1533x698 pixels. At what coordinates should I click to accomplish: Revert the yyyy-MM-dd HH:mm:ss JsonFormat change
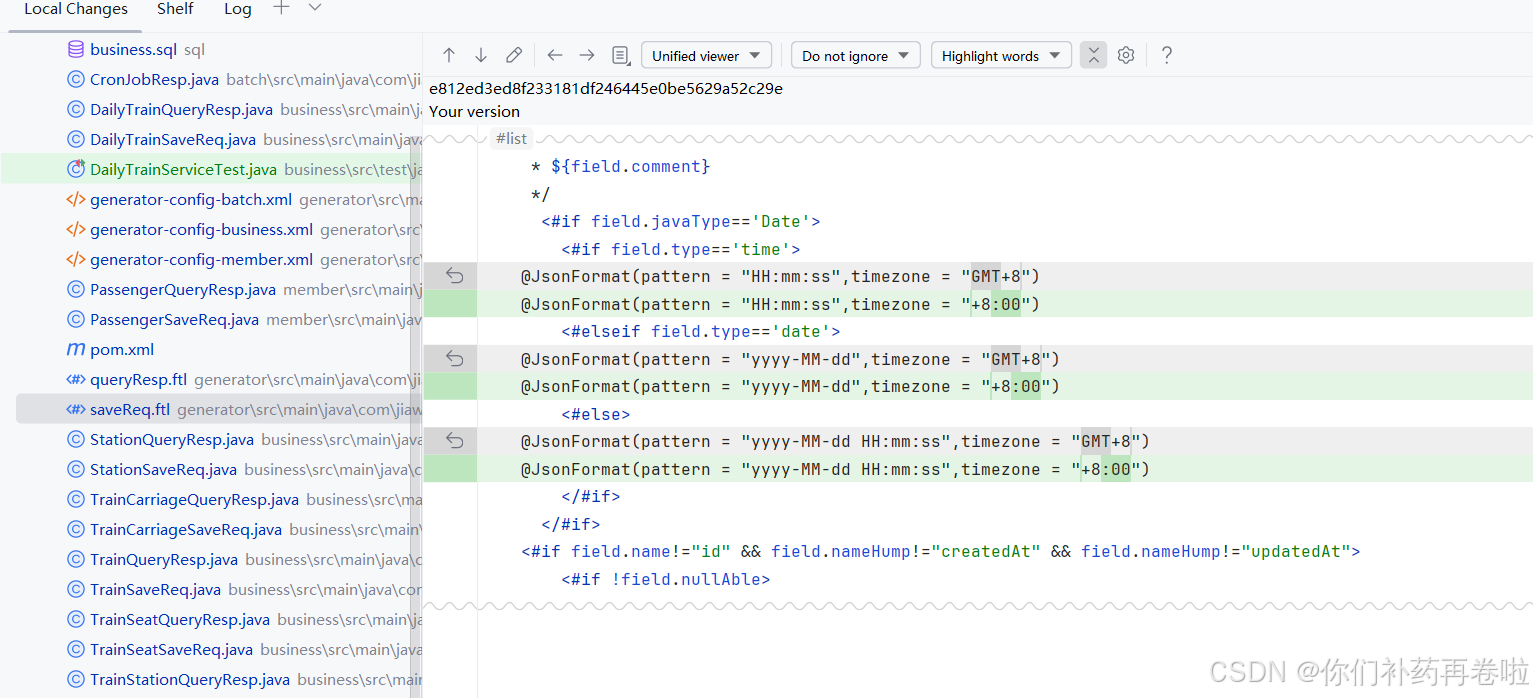[455, 440]
